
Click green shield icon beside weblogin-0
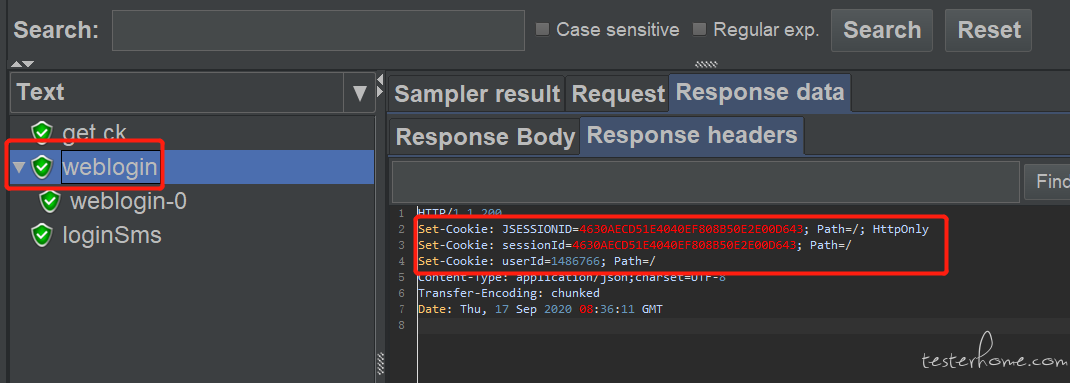click(x=50, y=201)
